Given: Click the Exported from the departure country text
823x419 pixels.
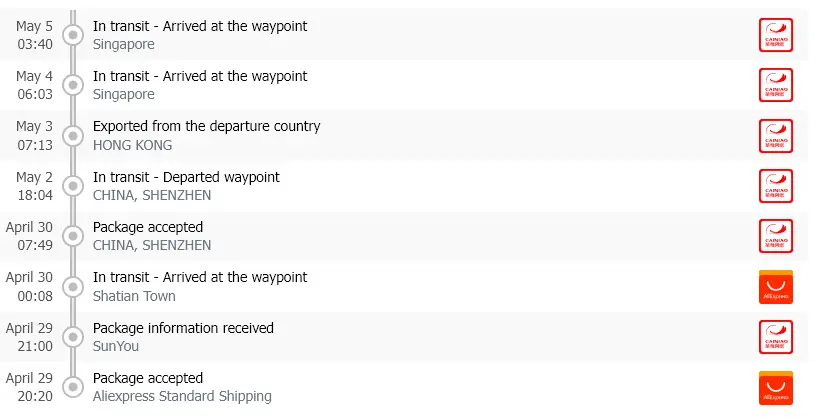Looking at the screenshot, I should coord(206,127).
